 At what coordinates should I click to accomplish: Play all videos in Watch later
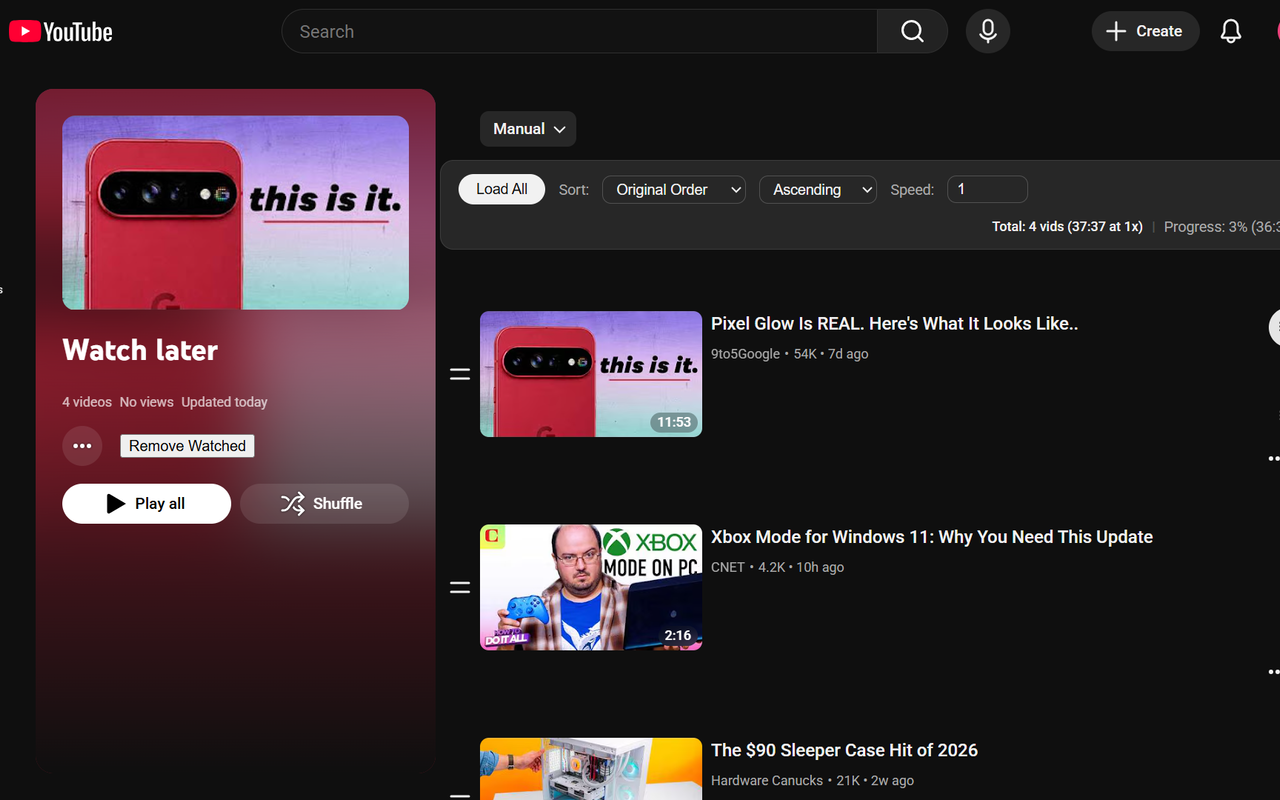[146, 503]
